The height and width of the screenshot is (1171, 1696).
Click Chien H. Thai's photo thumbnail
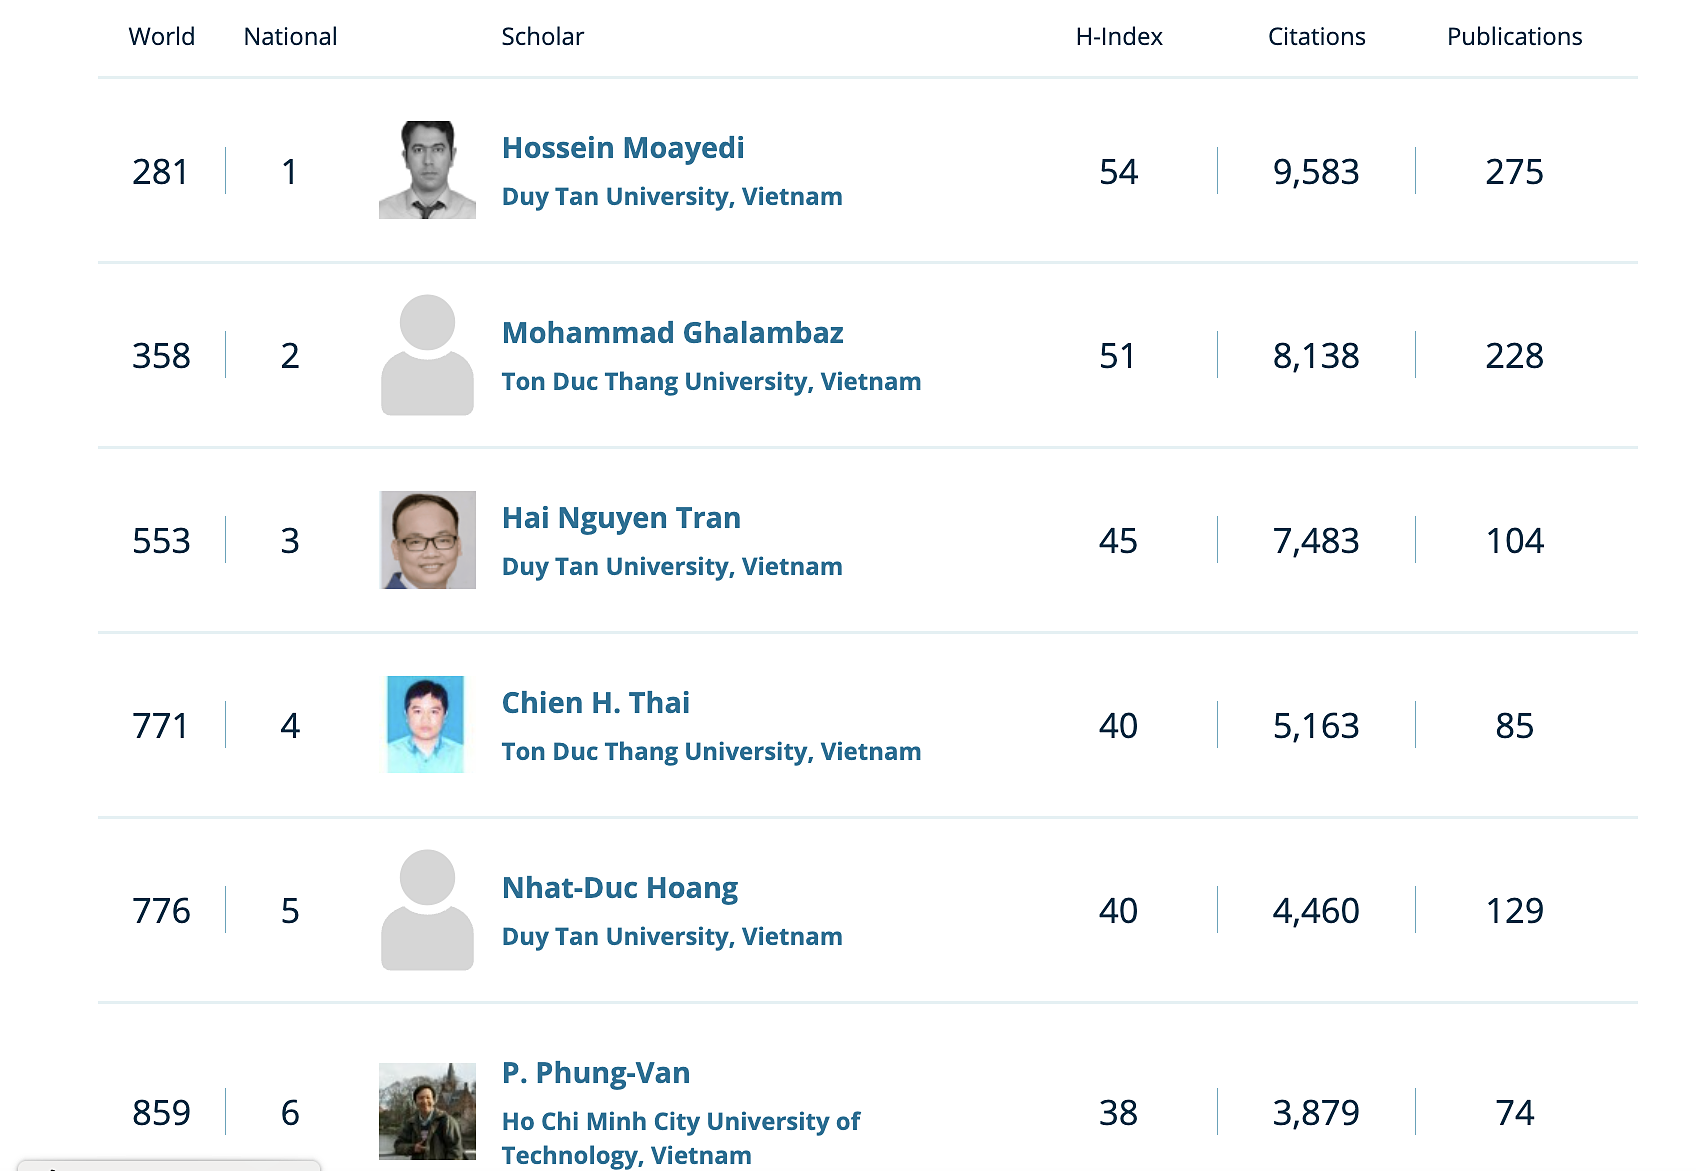426,724
